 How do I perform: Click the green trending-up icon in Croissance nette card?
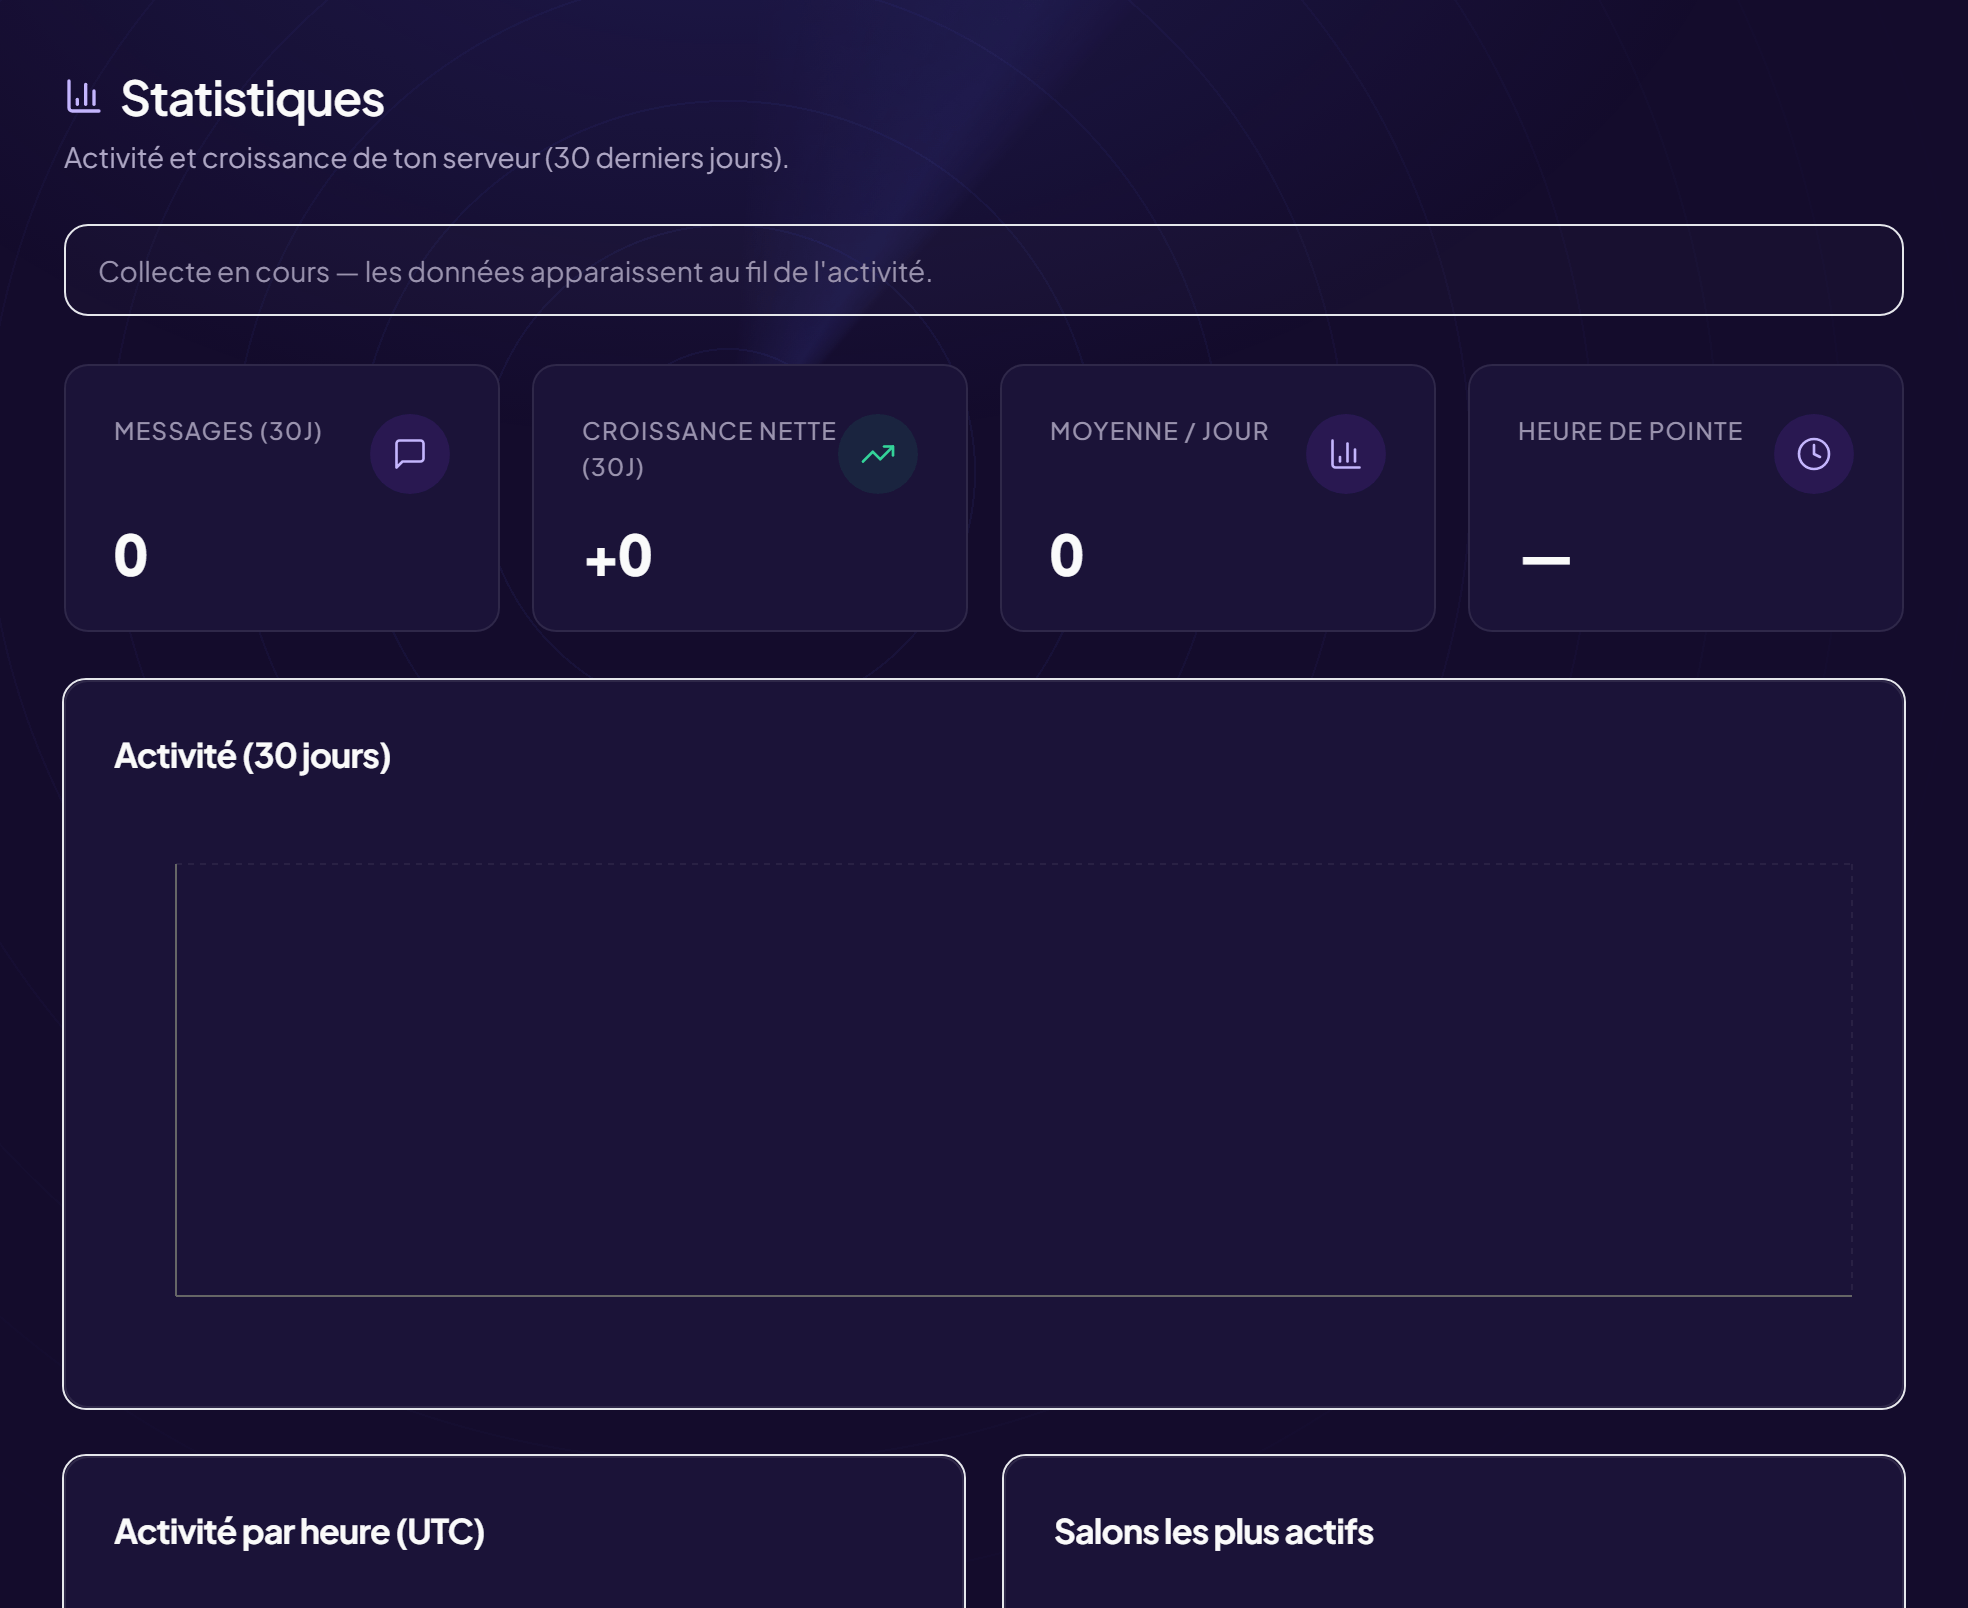[878, 454]
